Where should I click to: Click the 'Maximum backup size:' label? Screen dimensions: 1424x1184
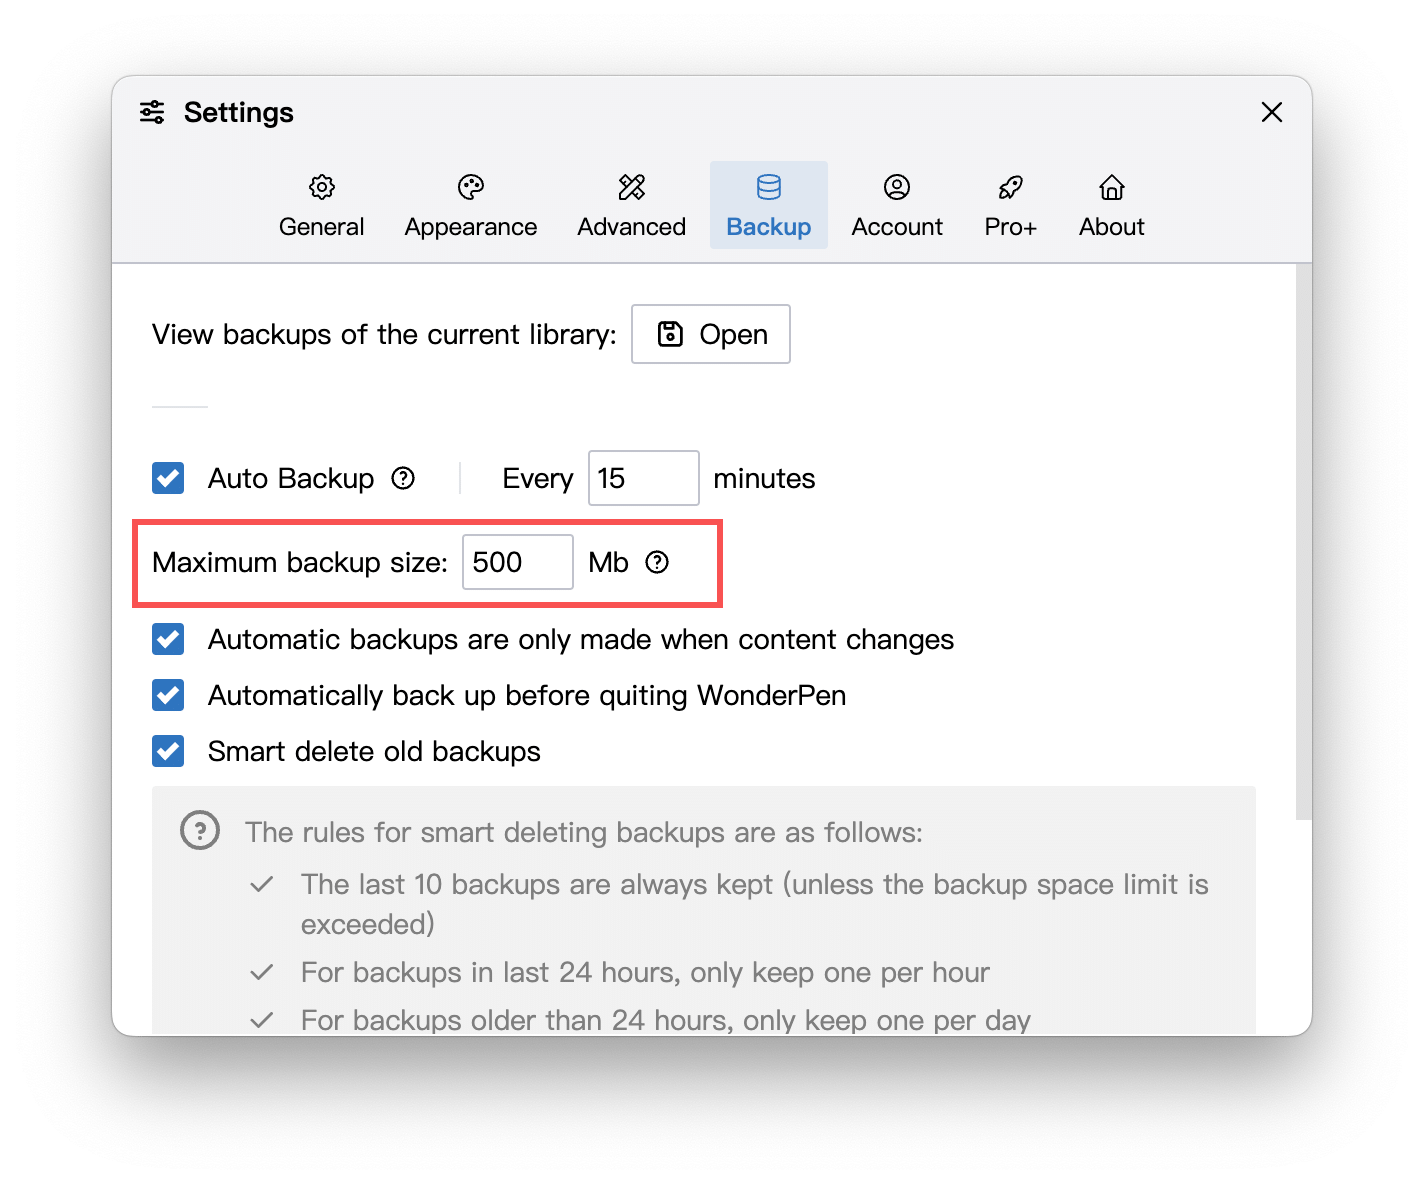coord(300,562)
